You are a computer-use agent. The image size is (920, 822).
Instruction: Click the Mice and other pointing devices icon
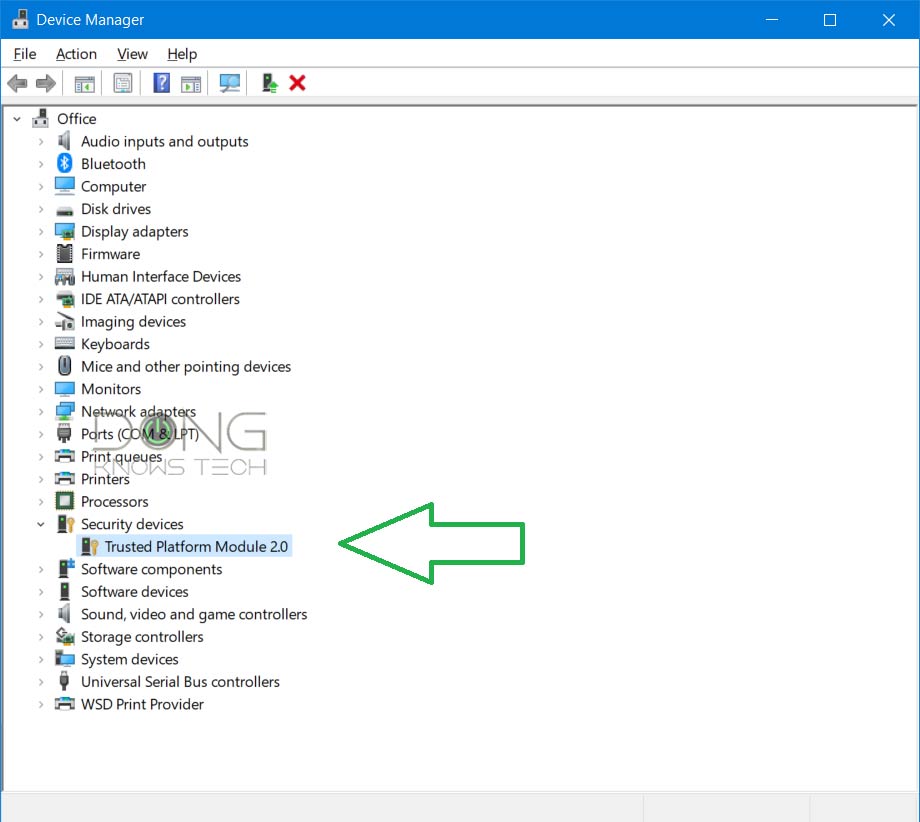click(65, 366)
